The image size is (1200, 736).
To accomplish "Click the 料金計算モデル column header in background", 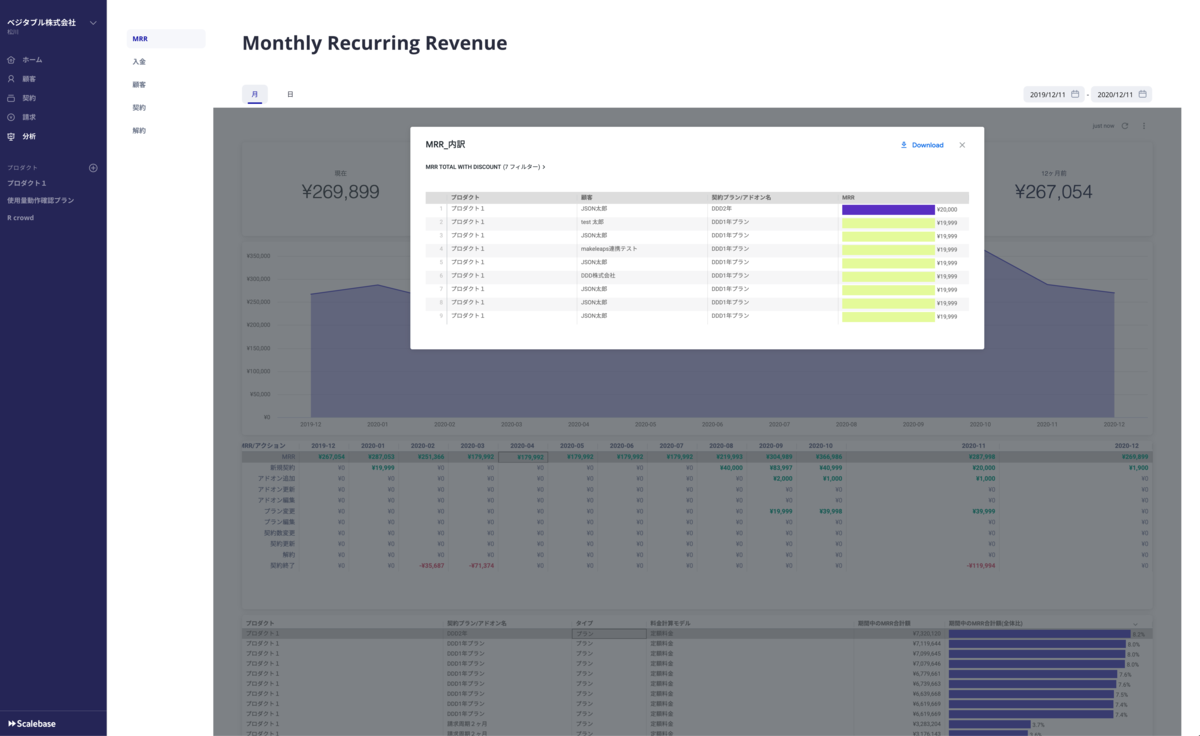I will click(x=669, y=623).
